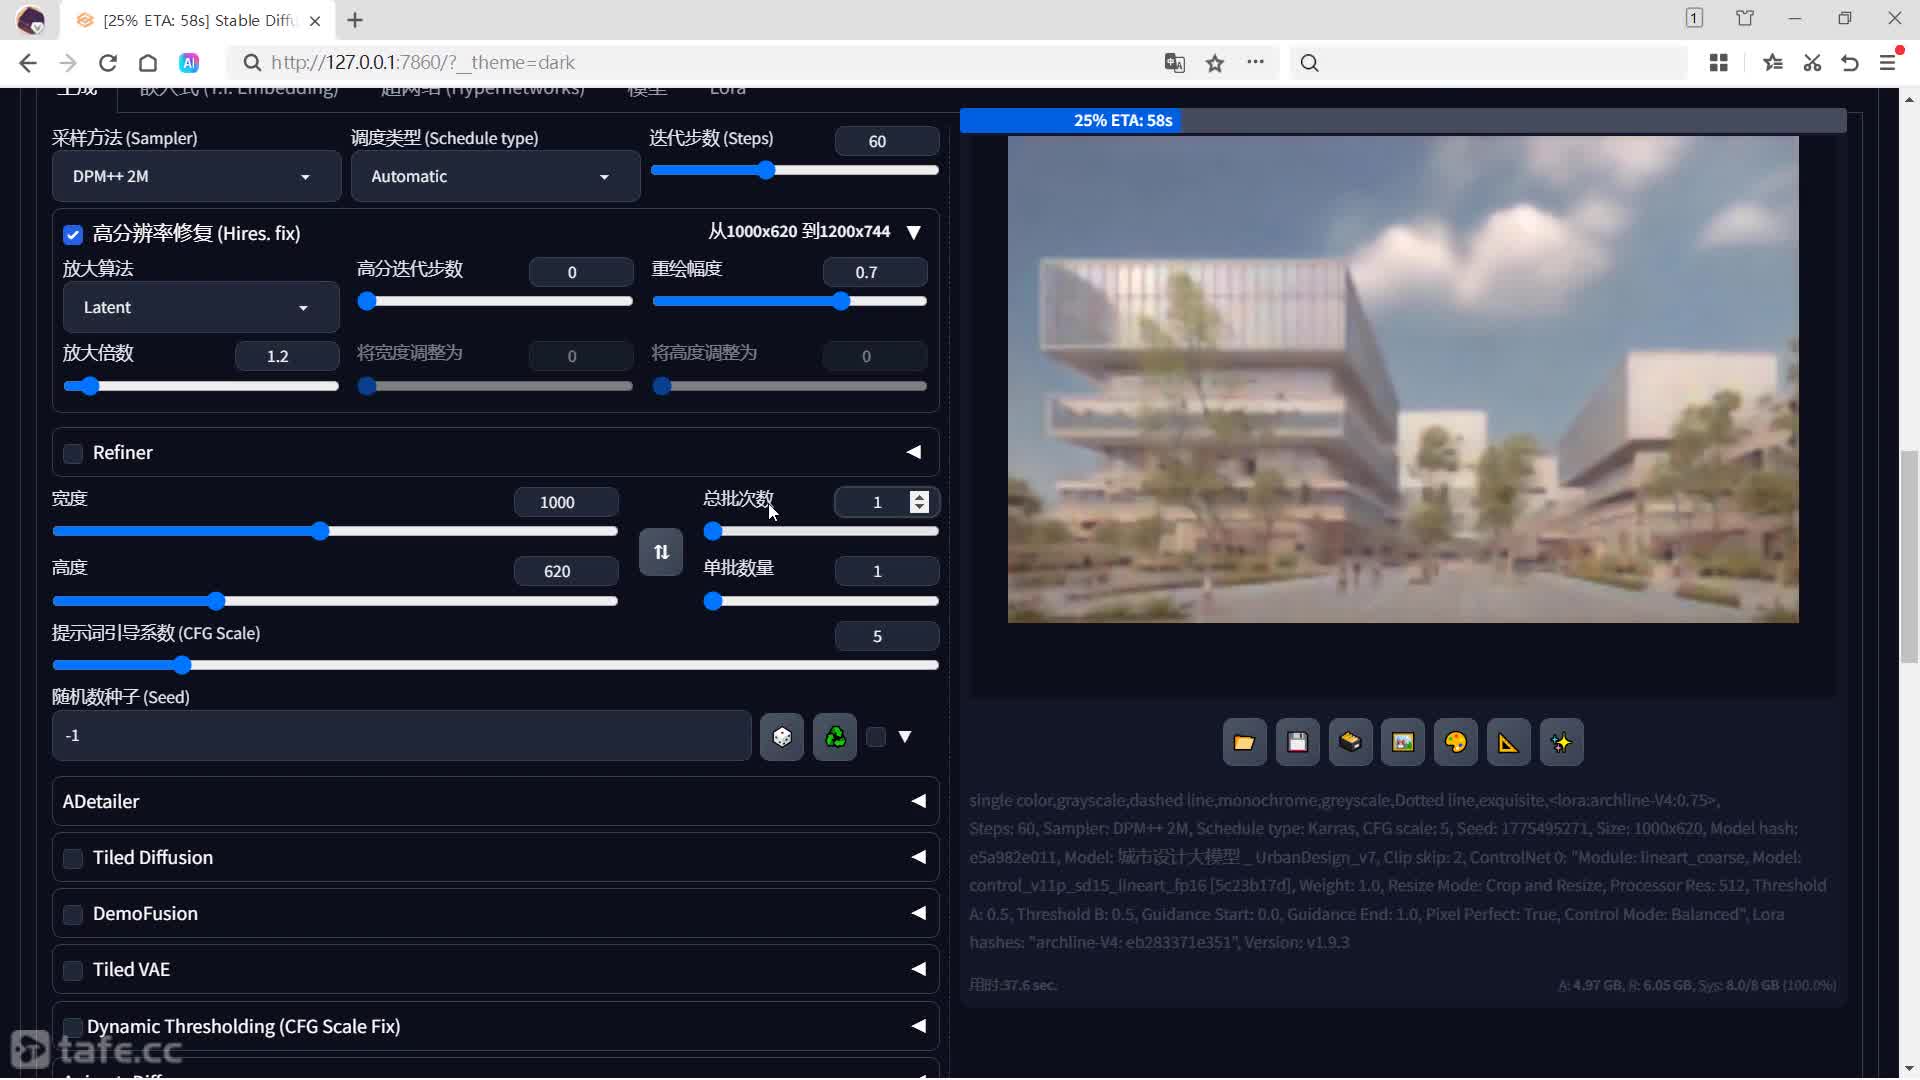Open the favorites list icon

(x=1773, y=63)
